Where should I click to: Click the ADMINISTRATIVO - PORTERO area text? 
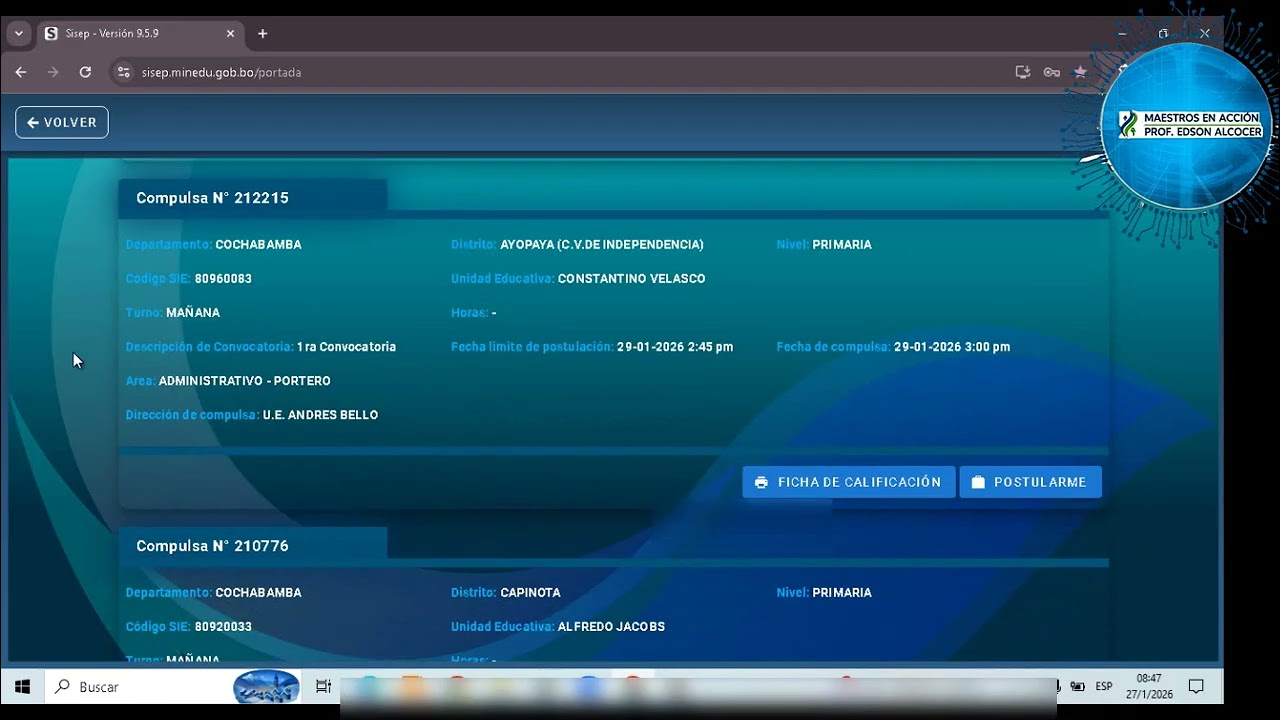244,381
